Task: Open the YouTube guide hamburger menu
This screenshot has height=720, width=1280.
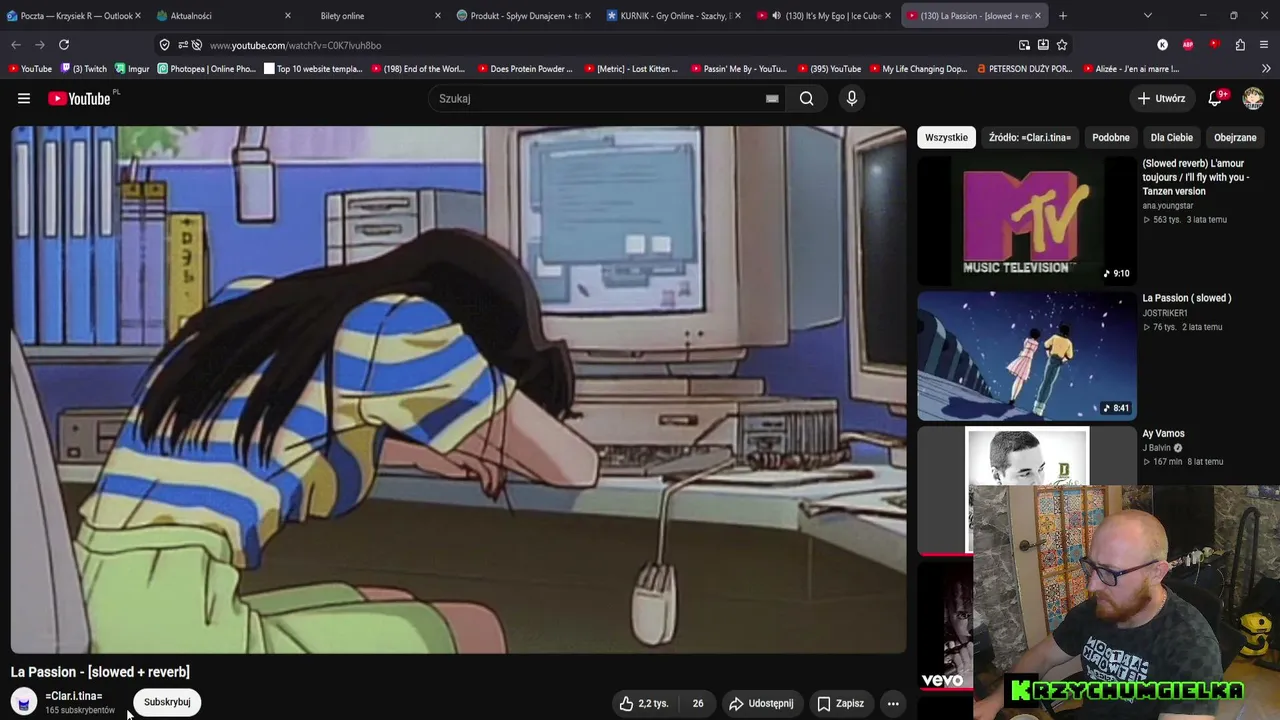Action: 24,98
